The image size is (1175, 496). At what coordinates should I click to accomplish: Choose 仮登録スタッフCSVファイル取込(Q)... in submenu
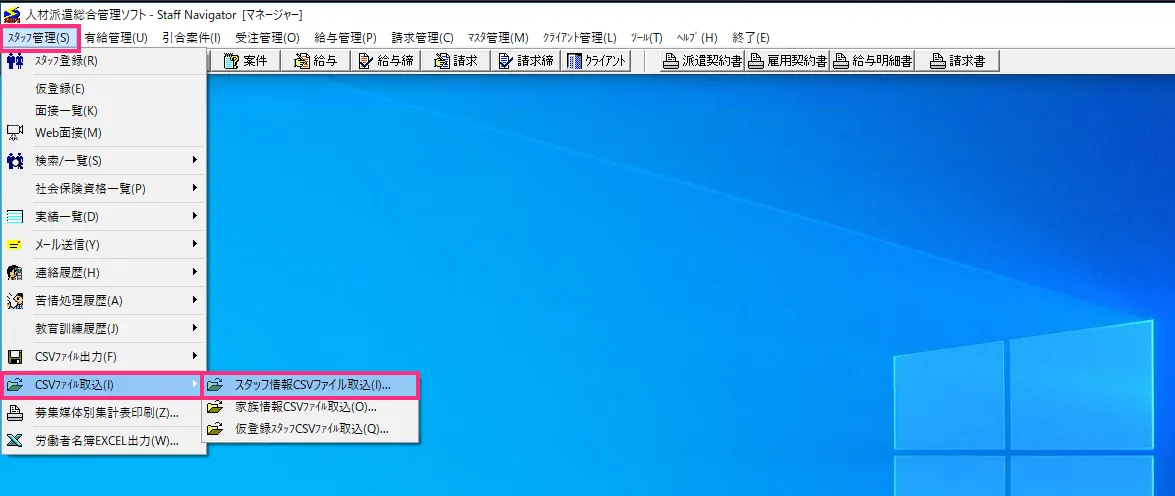[309, 429]
